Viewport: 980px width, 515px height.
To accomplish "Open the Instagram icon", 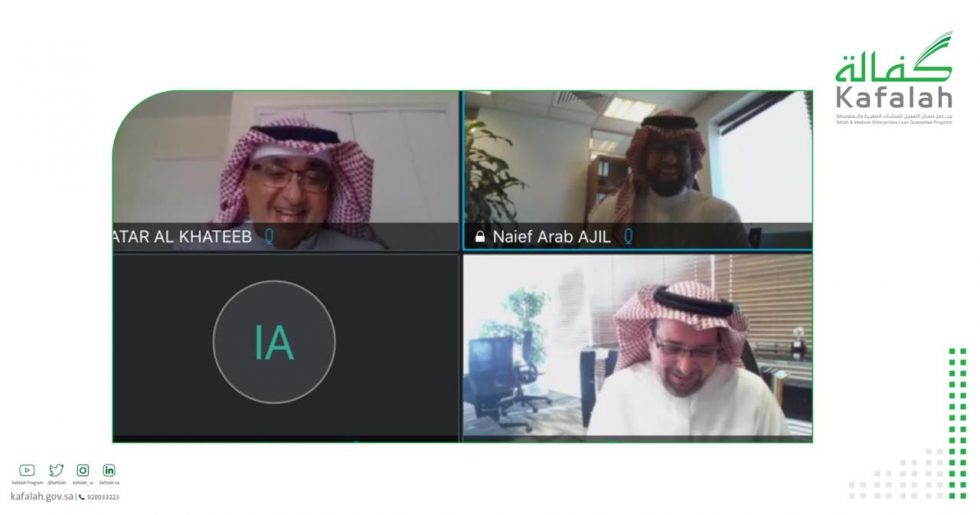I will tap(82, 470).
